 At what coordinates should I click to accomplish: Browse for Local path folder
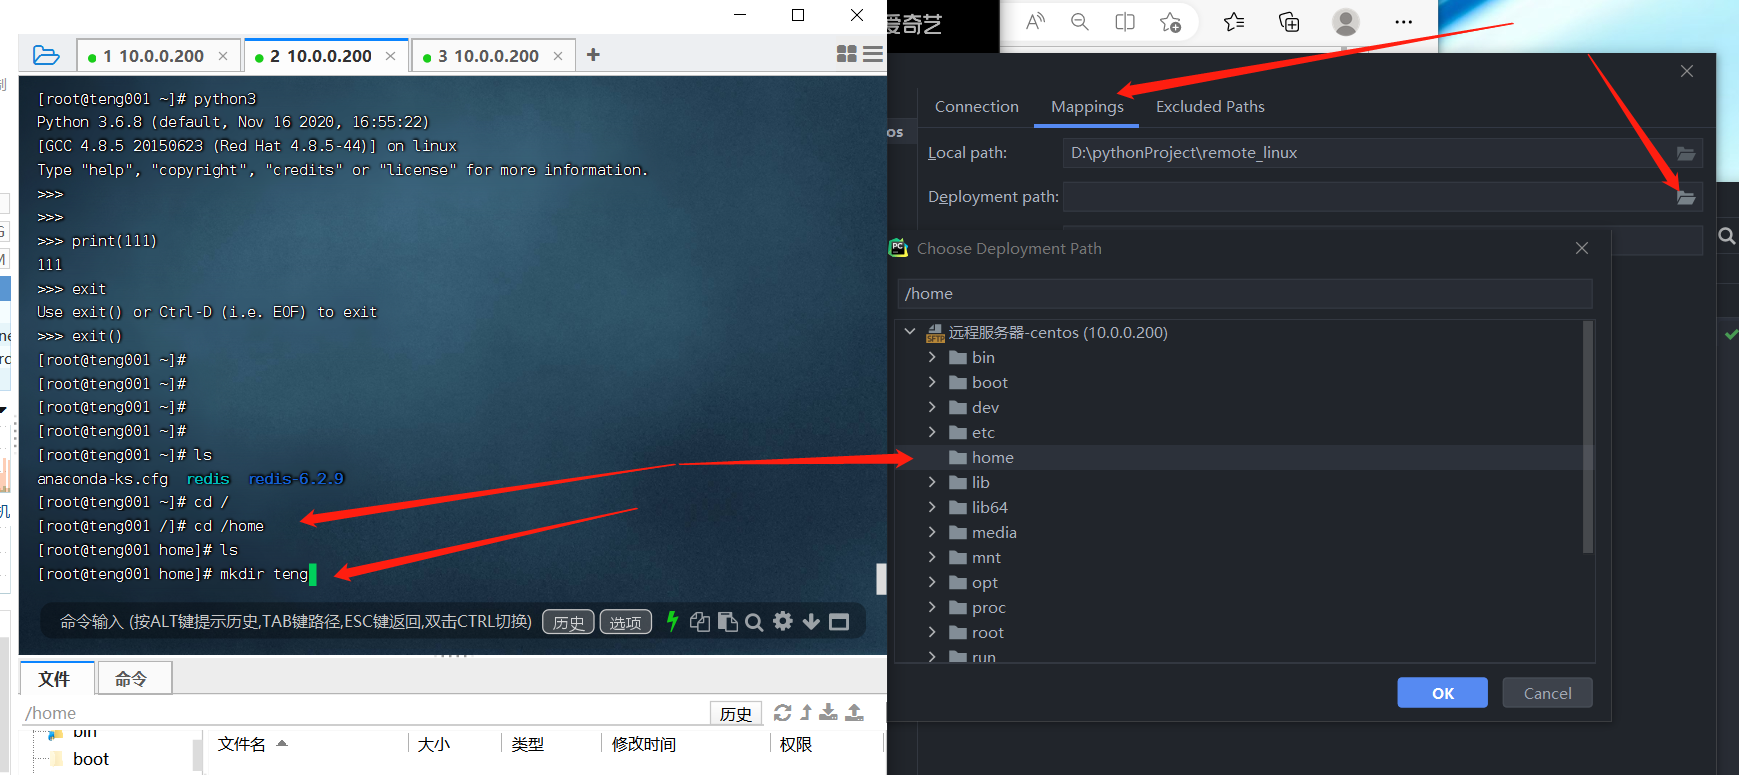pos(1686,153)
